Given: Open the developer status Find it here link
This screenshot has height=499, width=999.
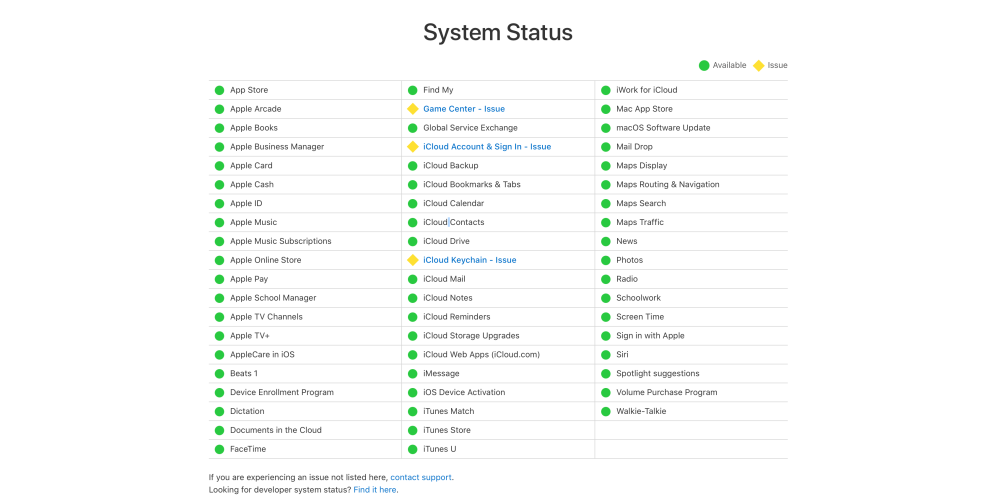Looking at the screenshot, I should pyautogui.click(x=375, y=490).
